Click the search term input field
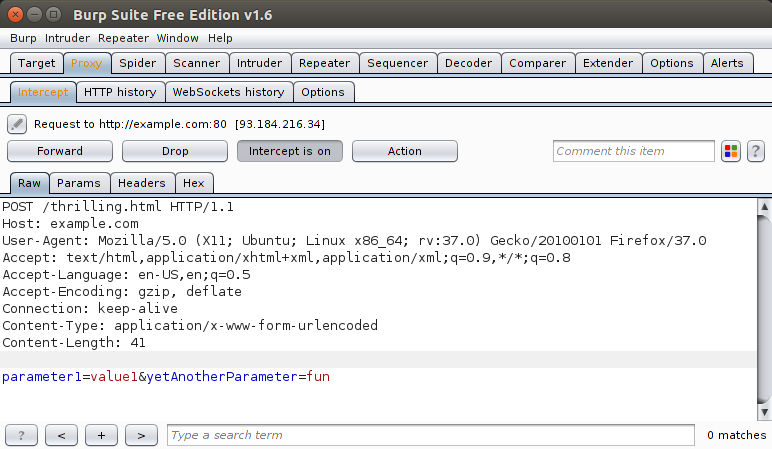The height and width of the screenshot is (449, 772). (431, 435)
